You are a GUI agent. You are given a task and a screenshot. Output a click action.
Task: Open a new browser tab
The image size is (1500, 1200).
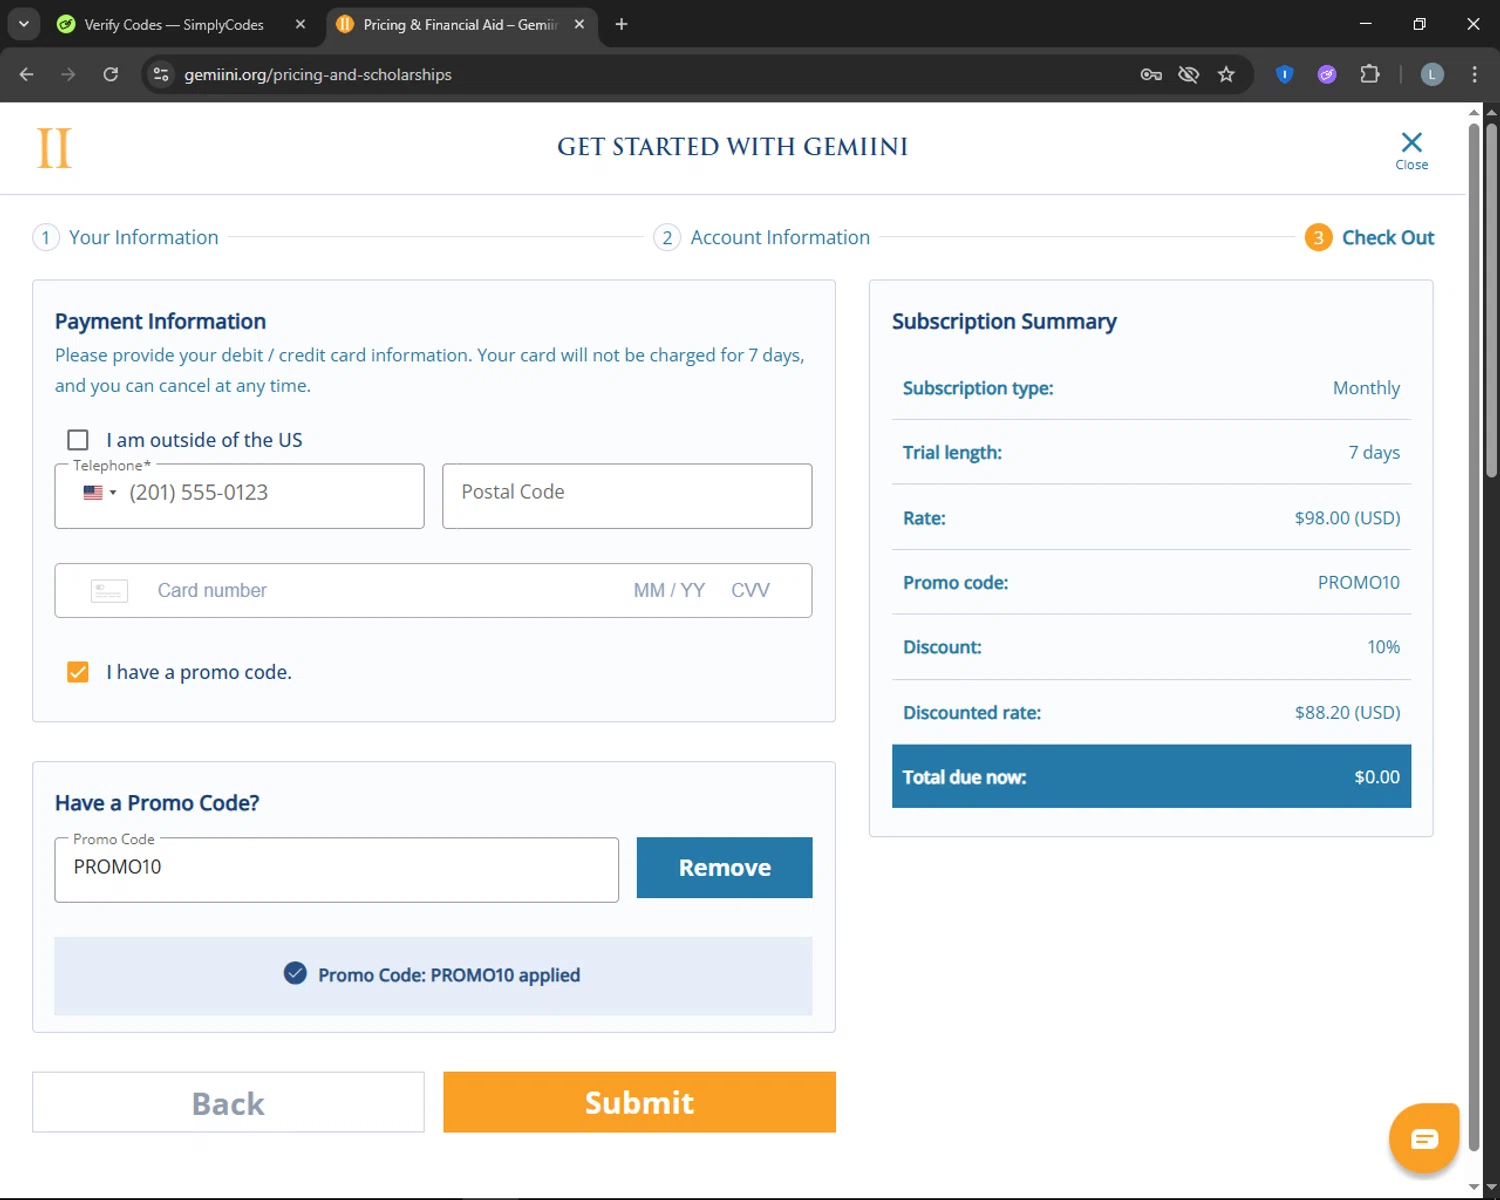621,24
